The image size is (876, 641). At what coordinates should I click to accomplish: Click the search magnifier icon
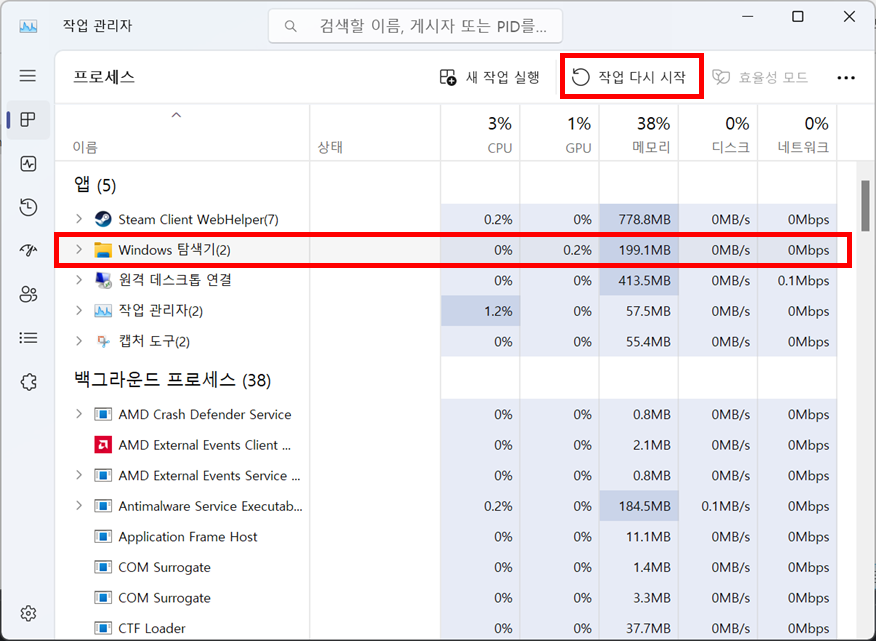coord(290,26)
